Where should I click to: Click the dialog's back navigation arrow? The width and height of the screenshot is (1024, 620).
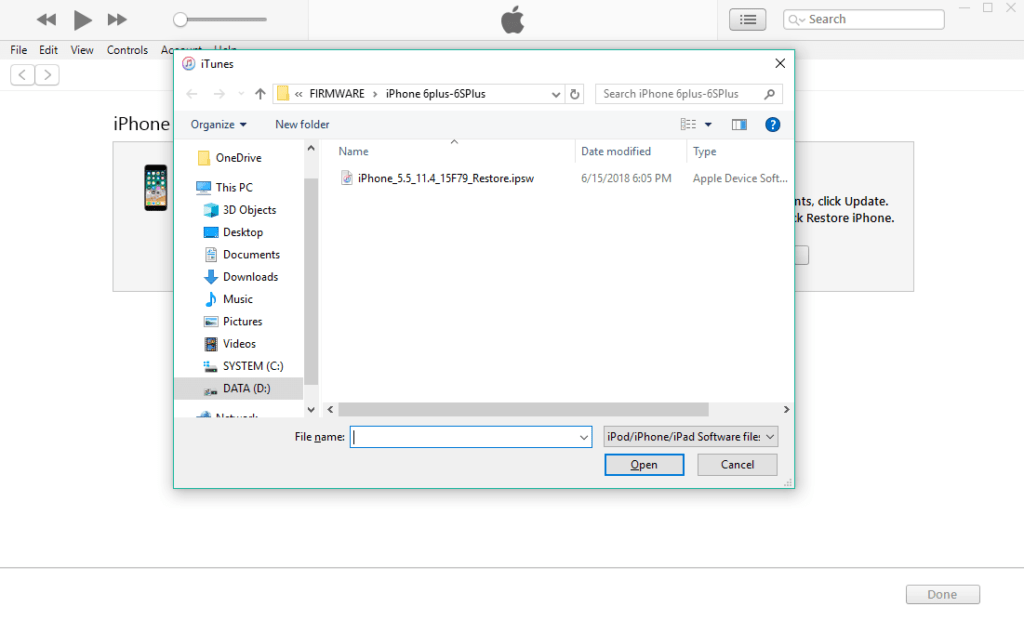191,94
